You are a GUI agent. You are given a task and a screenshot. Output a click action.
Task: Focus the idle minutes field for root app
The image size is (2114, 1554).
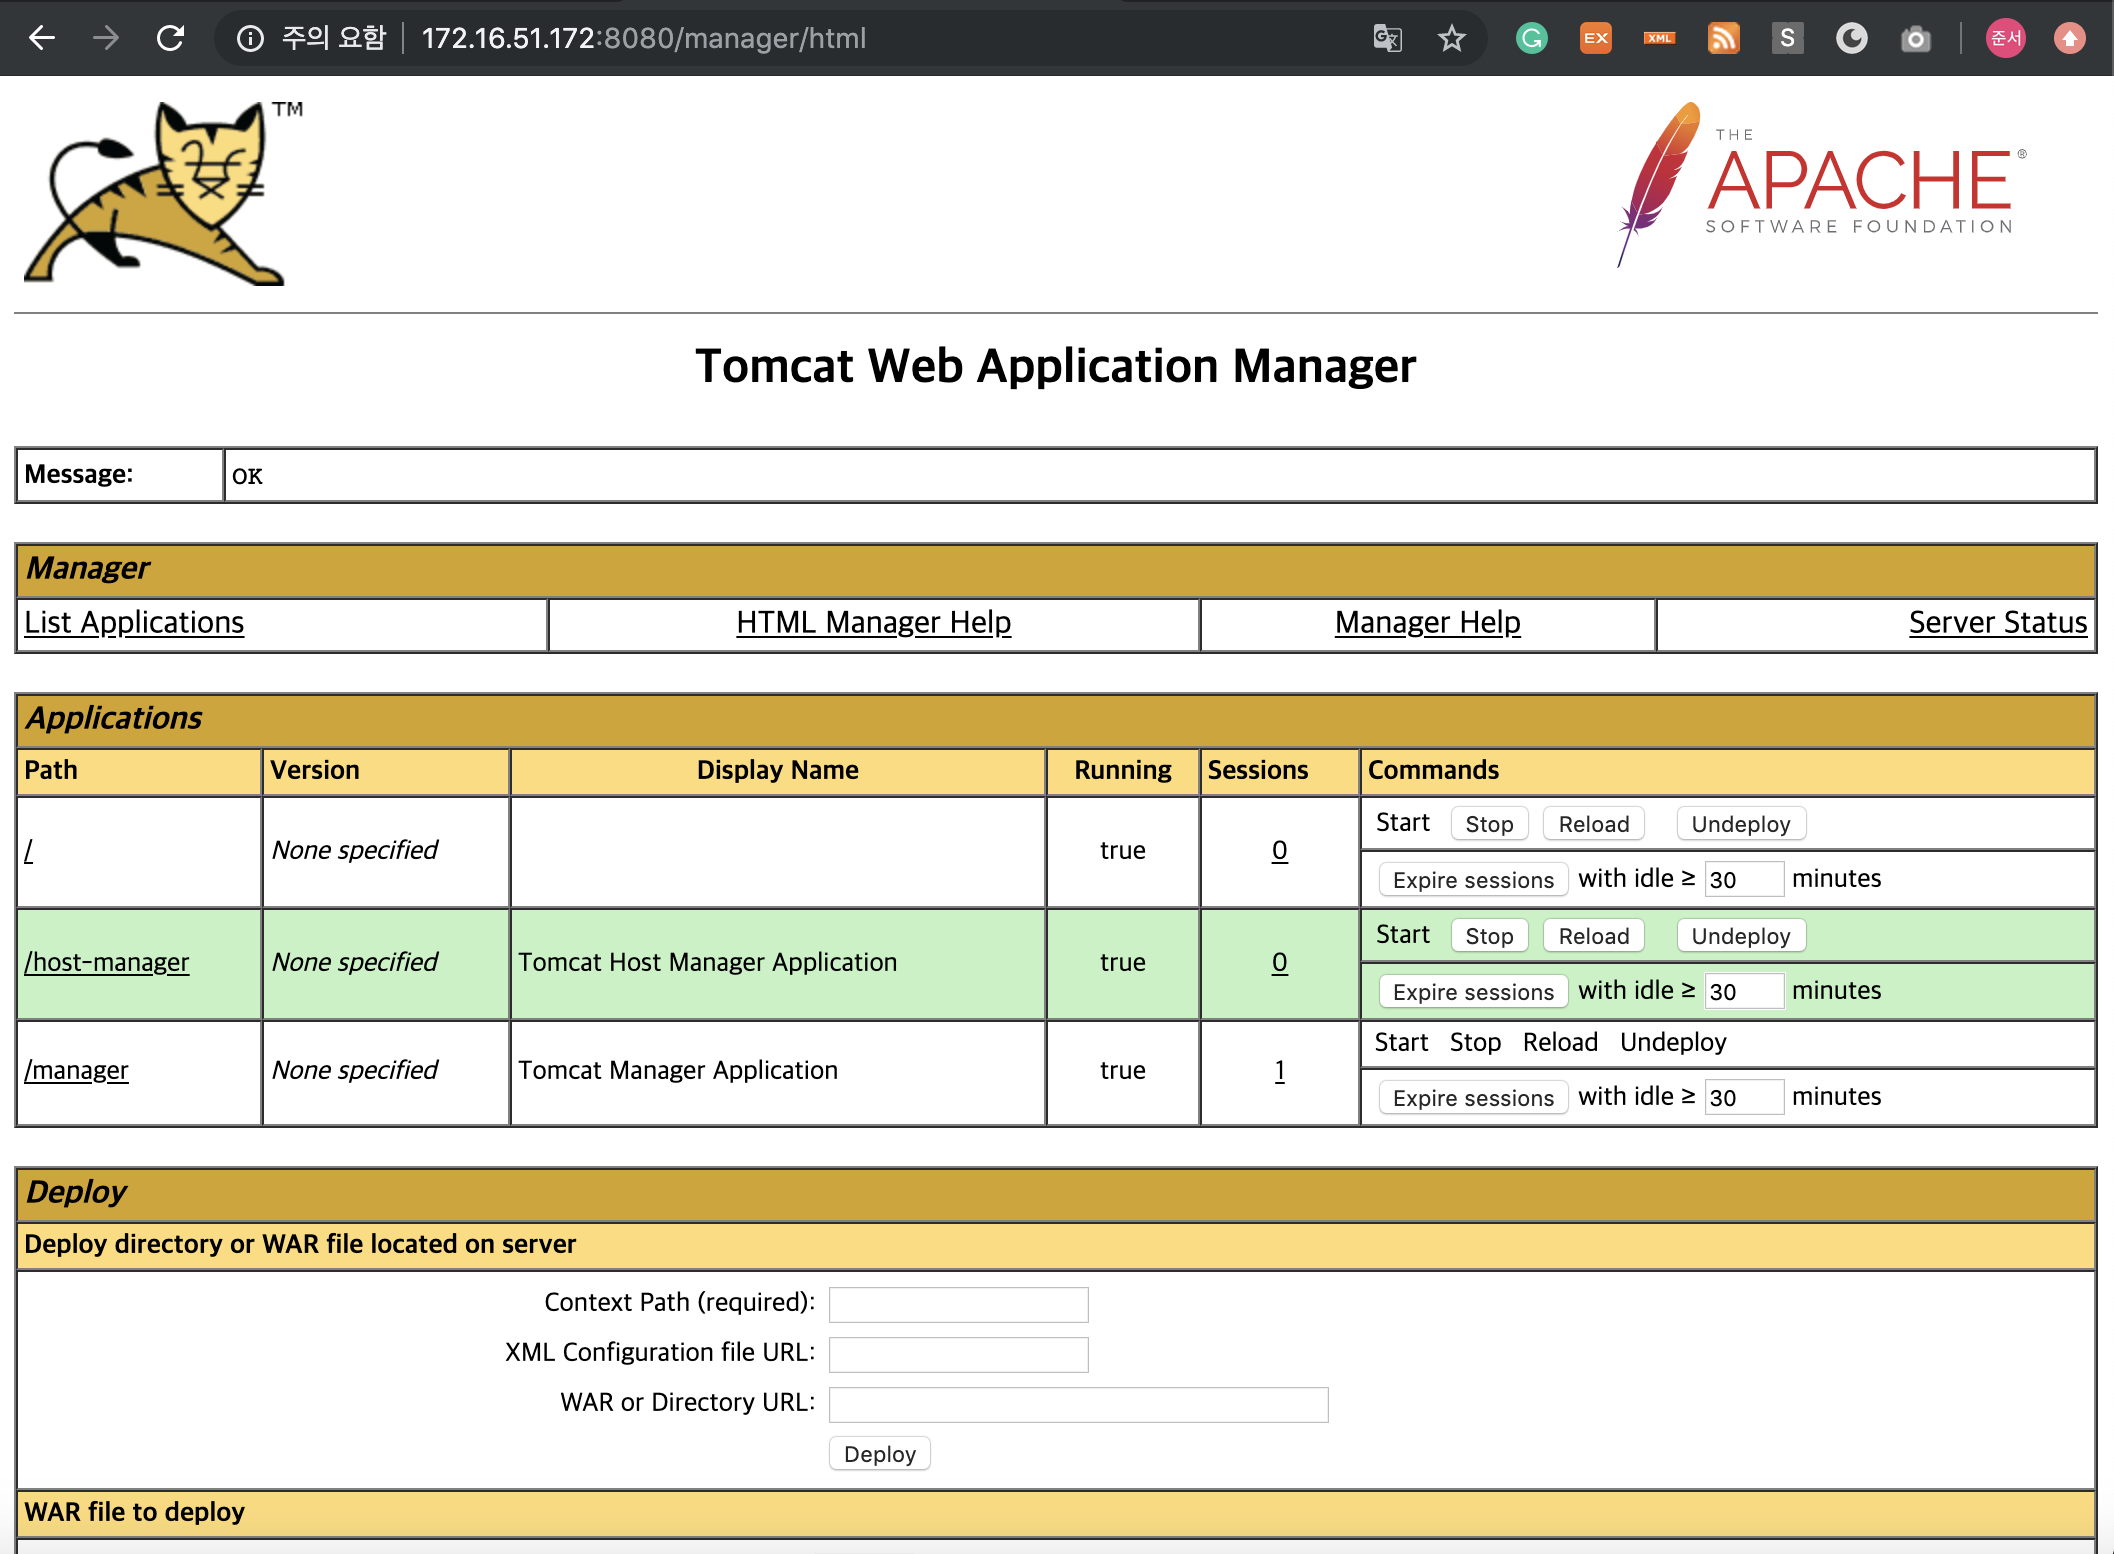1744,879
